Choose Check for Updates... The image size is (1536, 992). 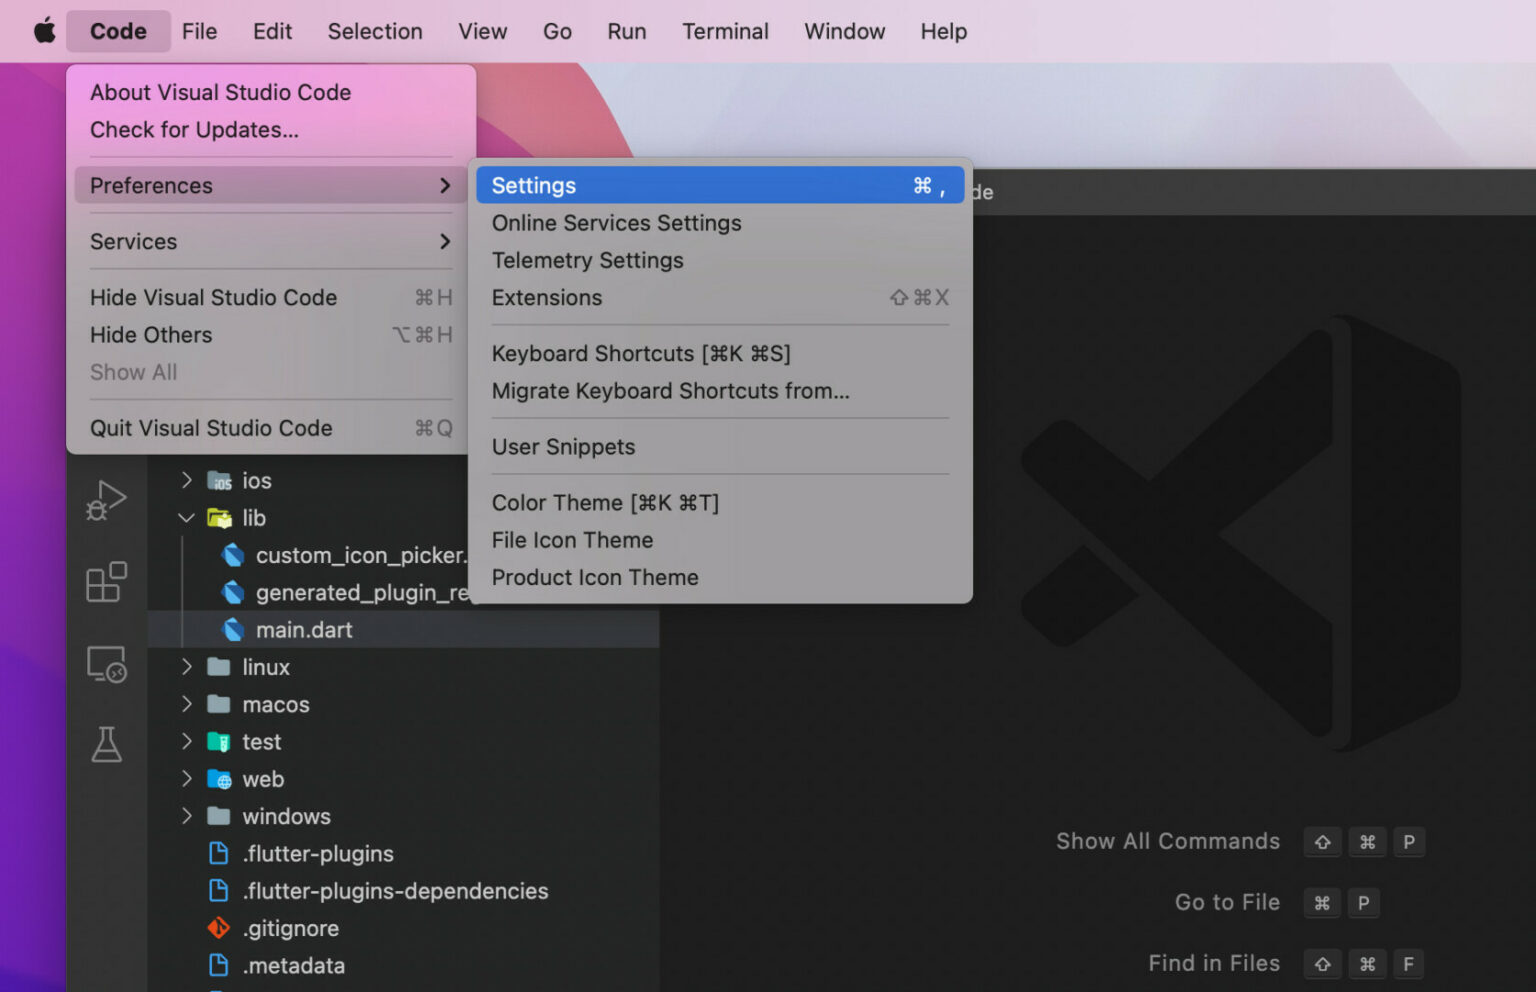point(271,130)
